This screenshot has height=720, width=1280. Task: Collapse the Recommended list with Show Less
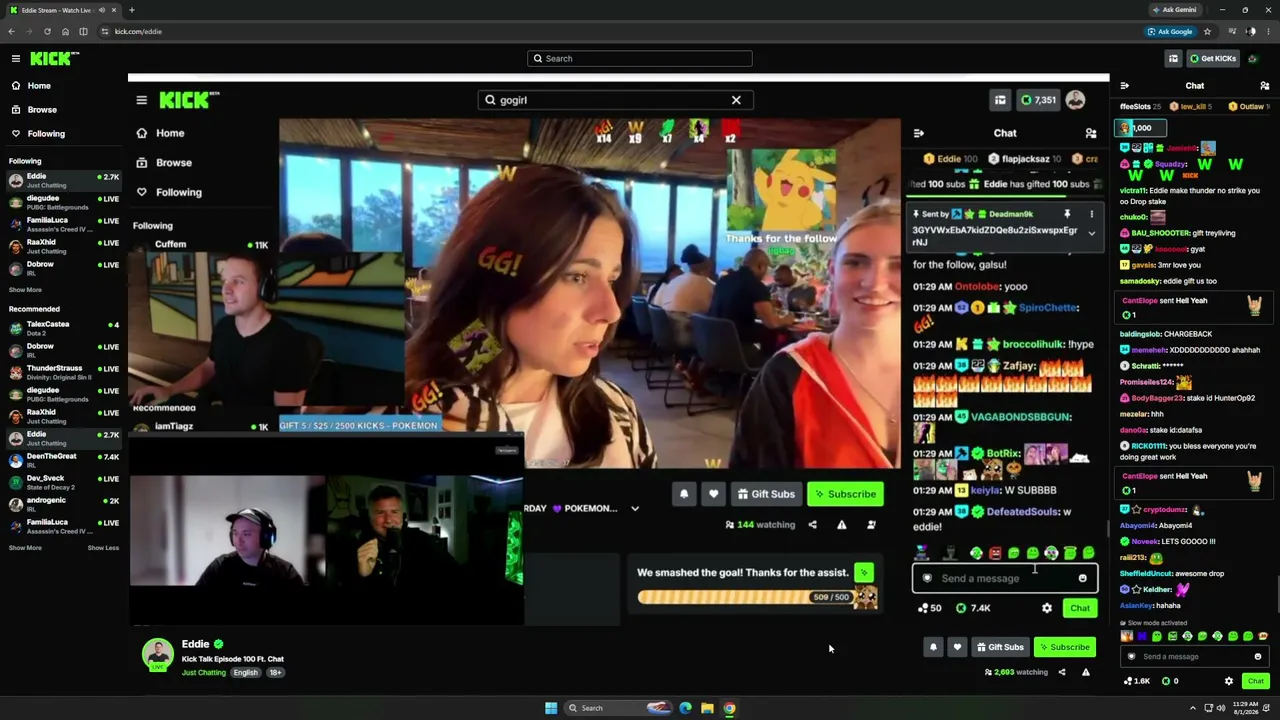(x=103, y=548)
